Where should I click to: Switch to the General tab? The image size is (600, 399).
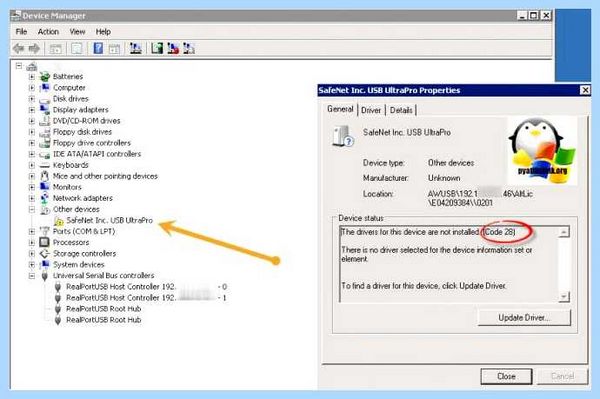[340, 109]
